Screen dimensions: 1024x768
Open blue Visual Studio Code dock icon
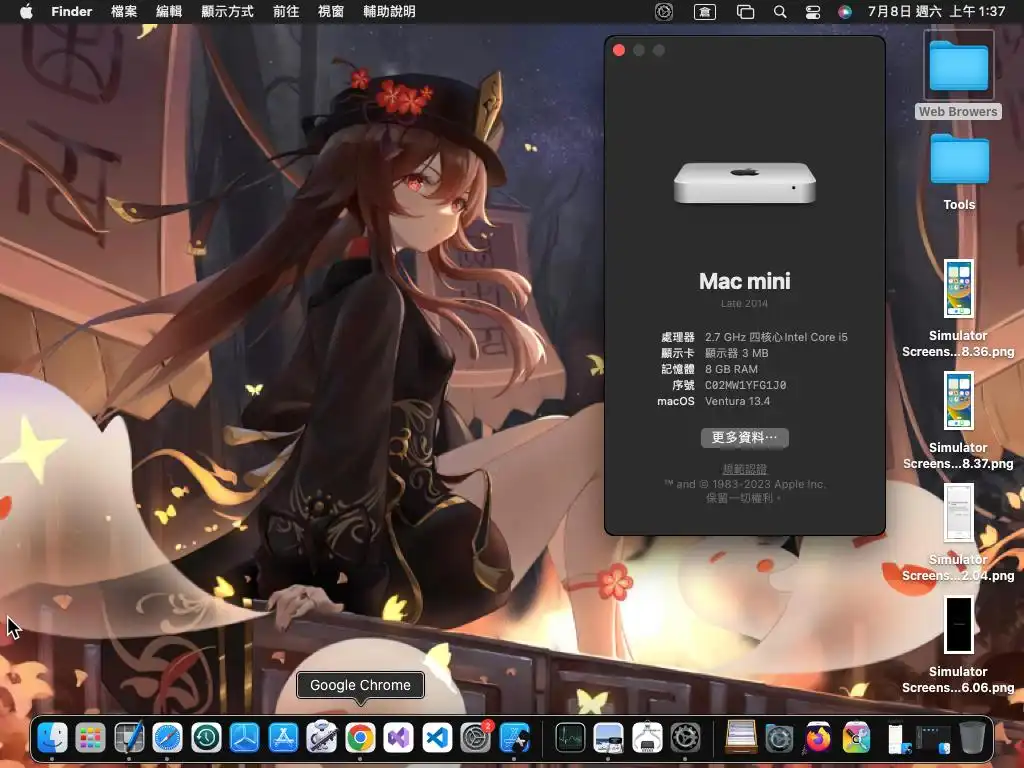coord(438,738)
